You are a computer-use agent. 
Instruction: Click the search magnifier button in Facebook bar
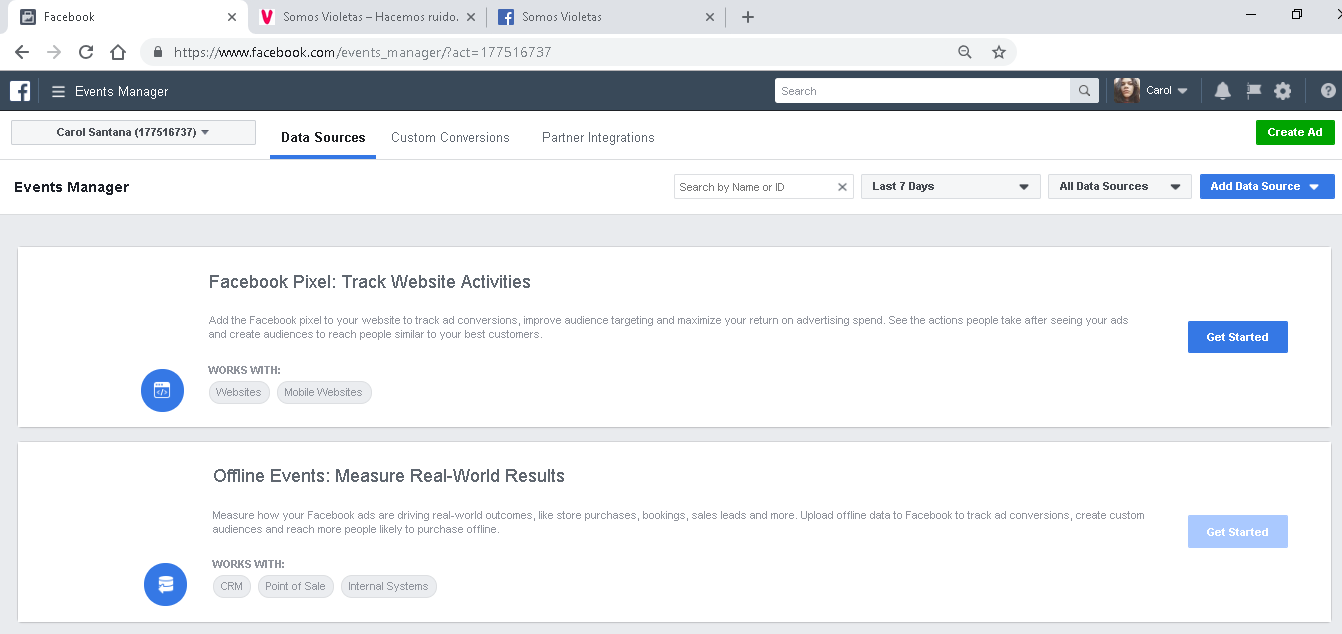(1084, 91)
